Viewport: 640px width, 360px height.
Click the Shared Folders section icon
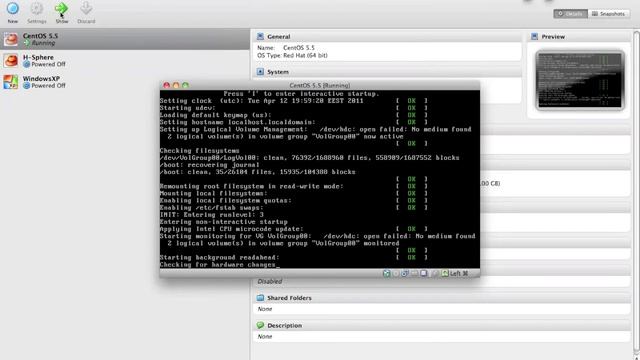coord(260,298)
